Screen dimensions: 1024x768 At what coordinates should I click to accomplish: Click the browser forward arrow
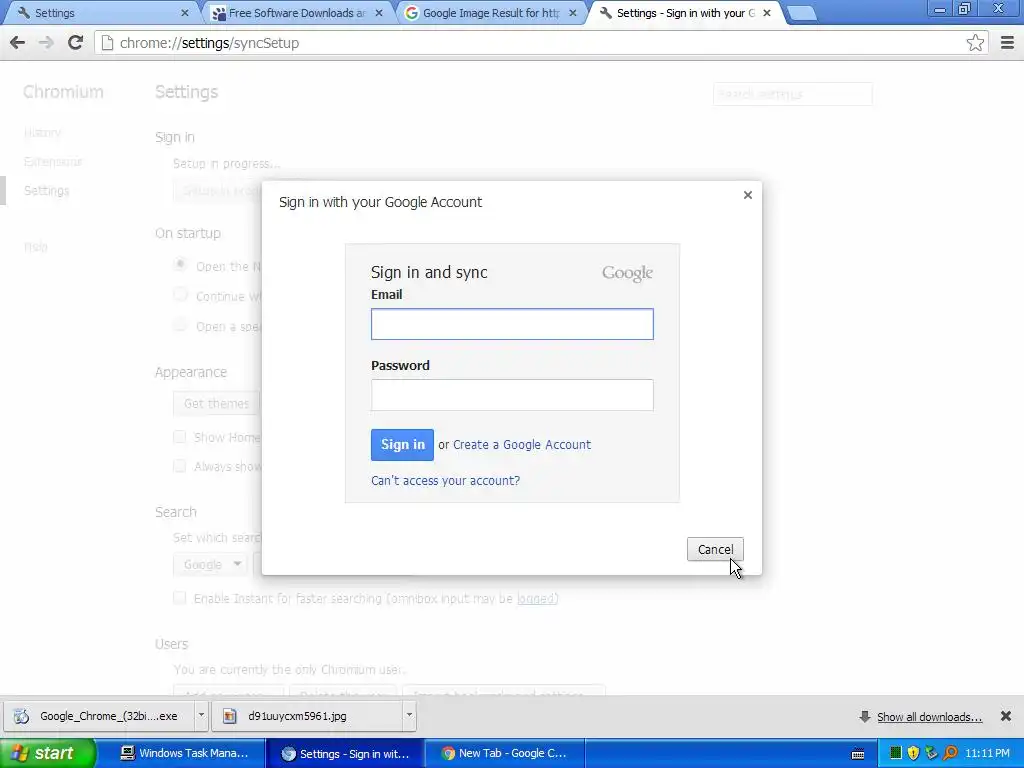[x=46, y=43]
